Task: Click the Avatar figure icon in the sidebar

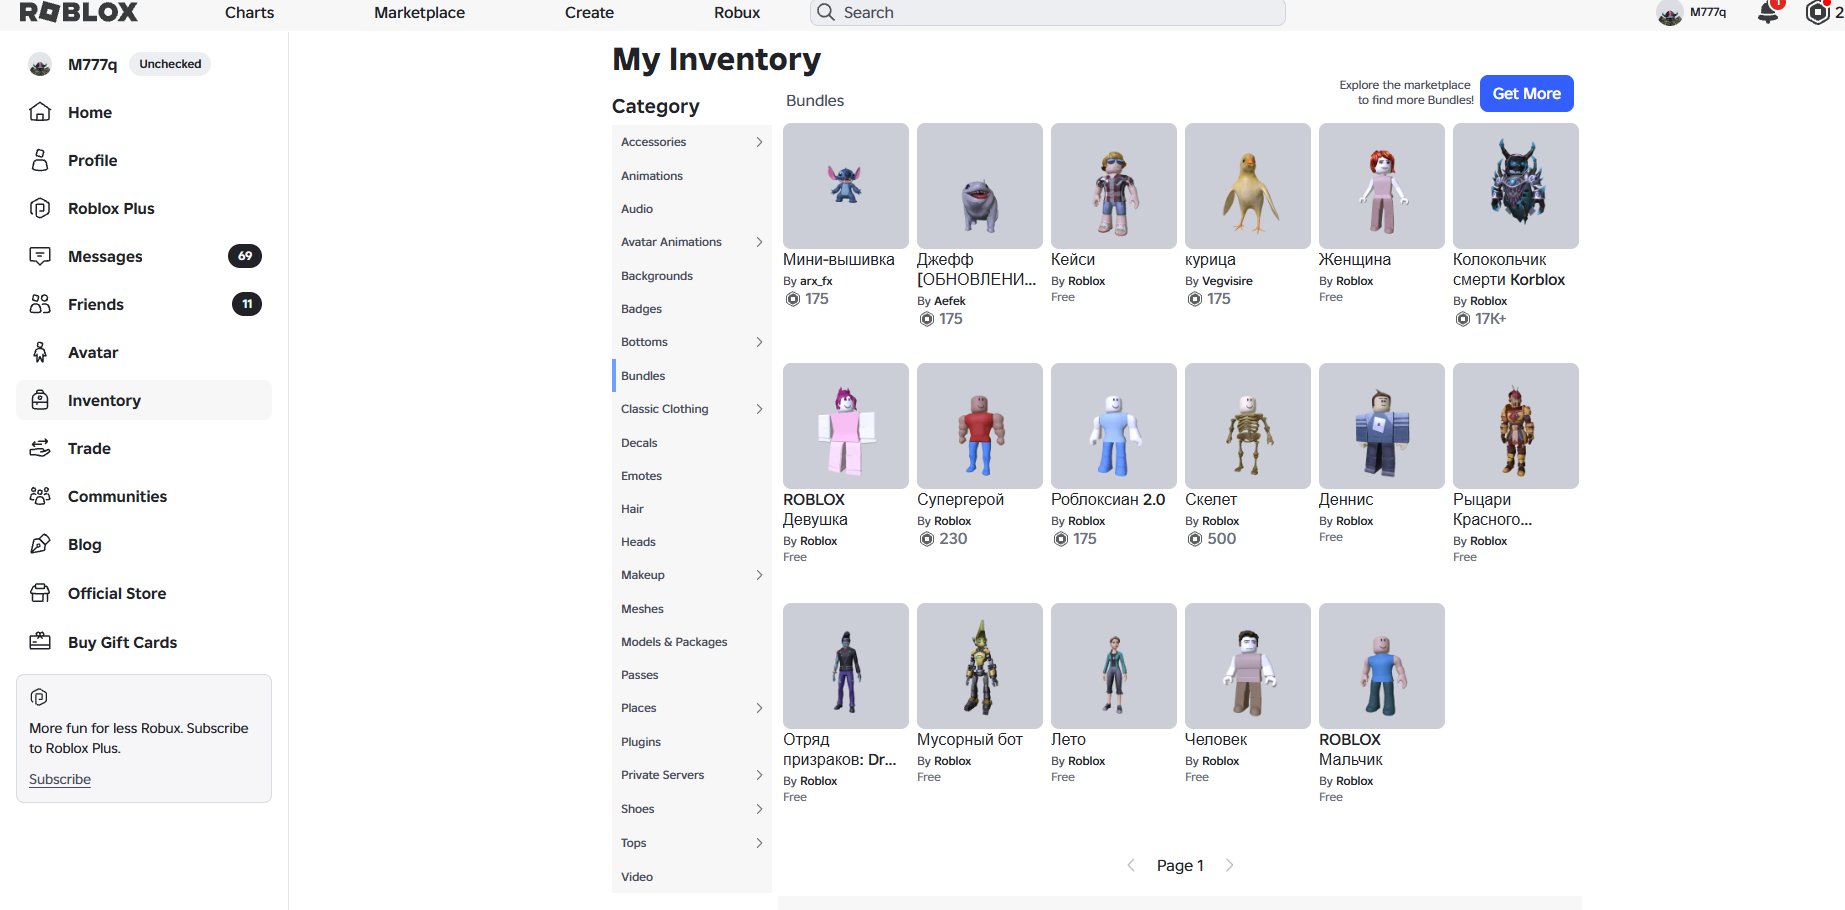Action: pyautogui.click(x=40, y=352)
